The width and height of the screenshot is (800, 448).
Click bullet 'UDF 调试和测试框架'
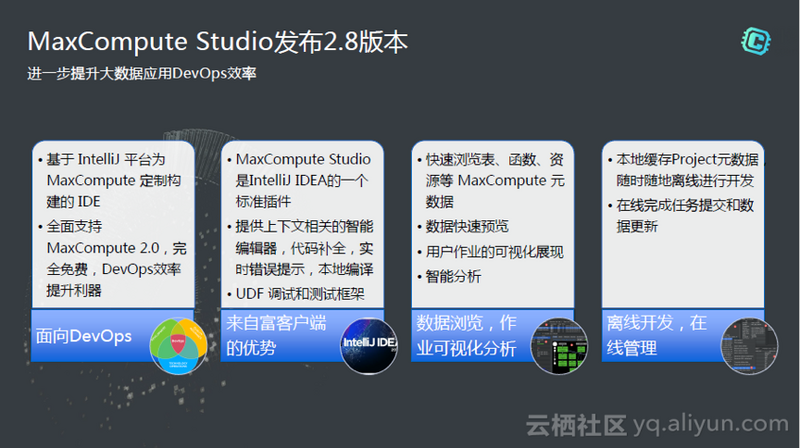tap(296, 294)
